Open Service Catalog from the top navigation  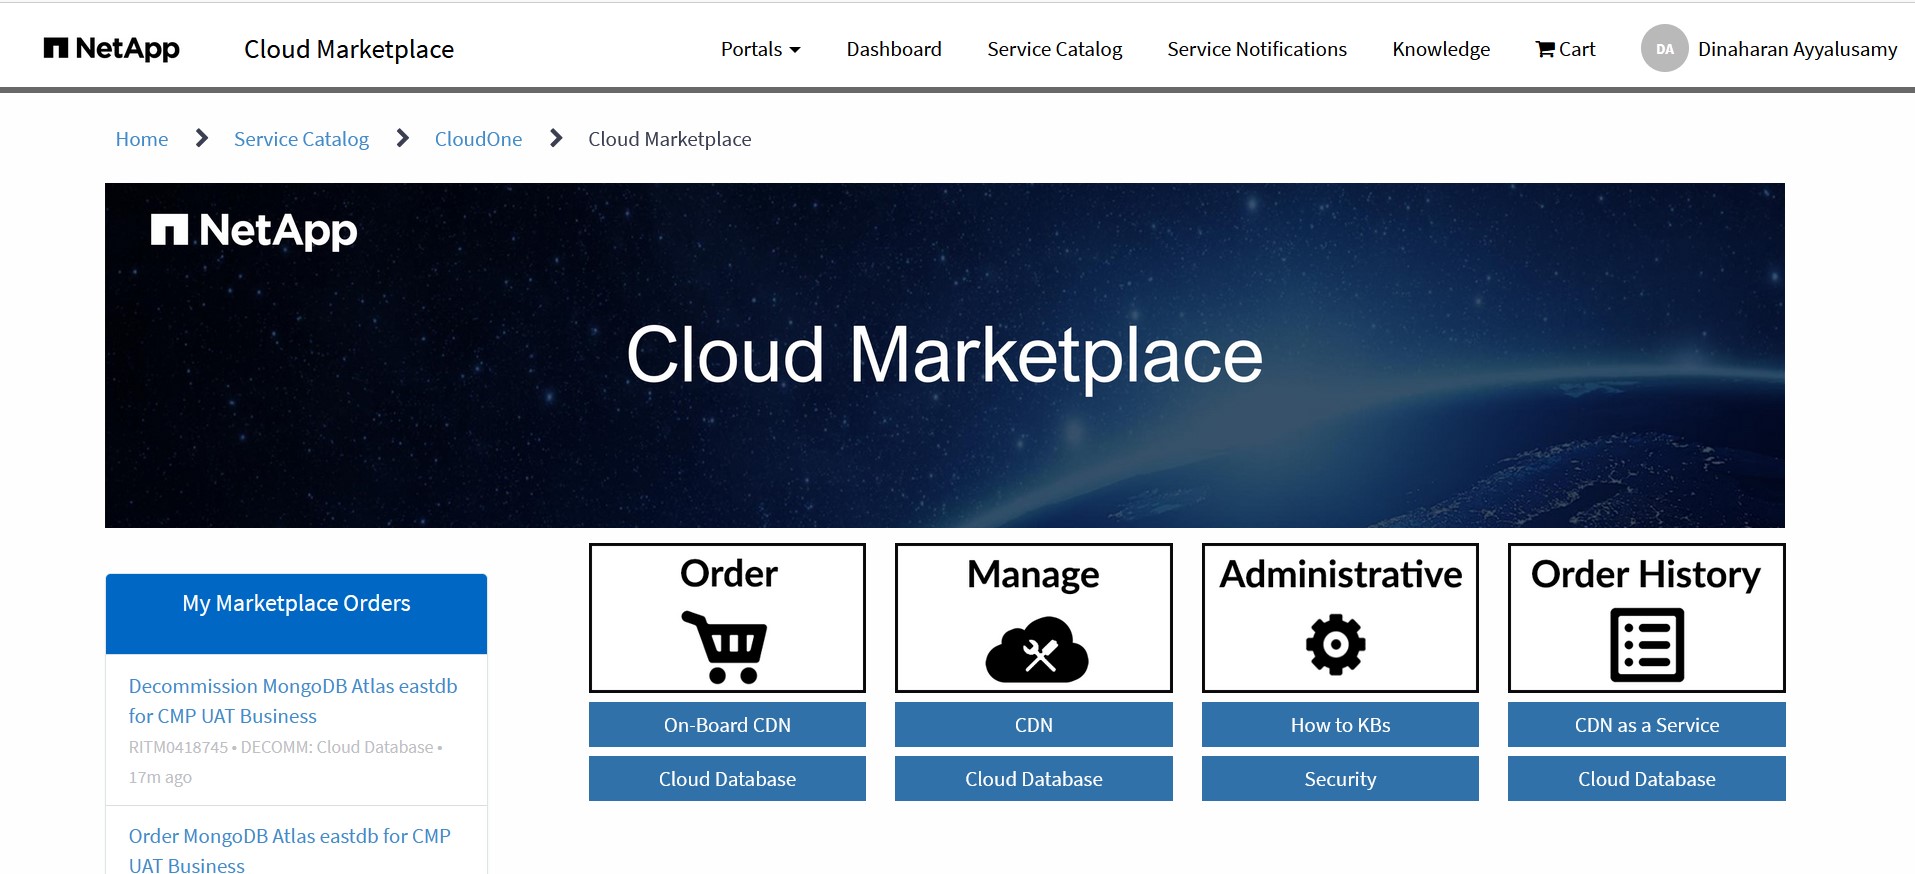pyautogui.click(x=1054, y=49)
